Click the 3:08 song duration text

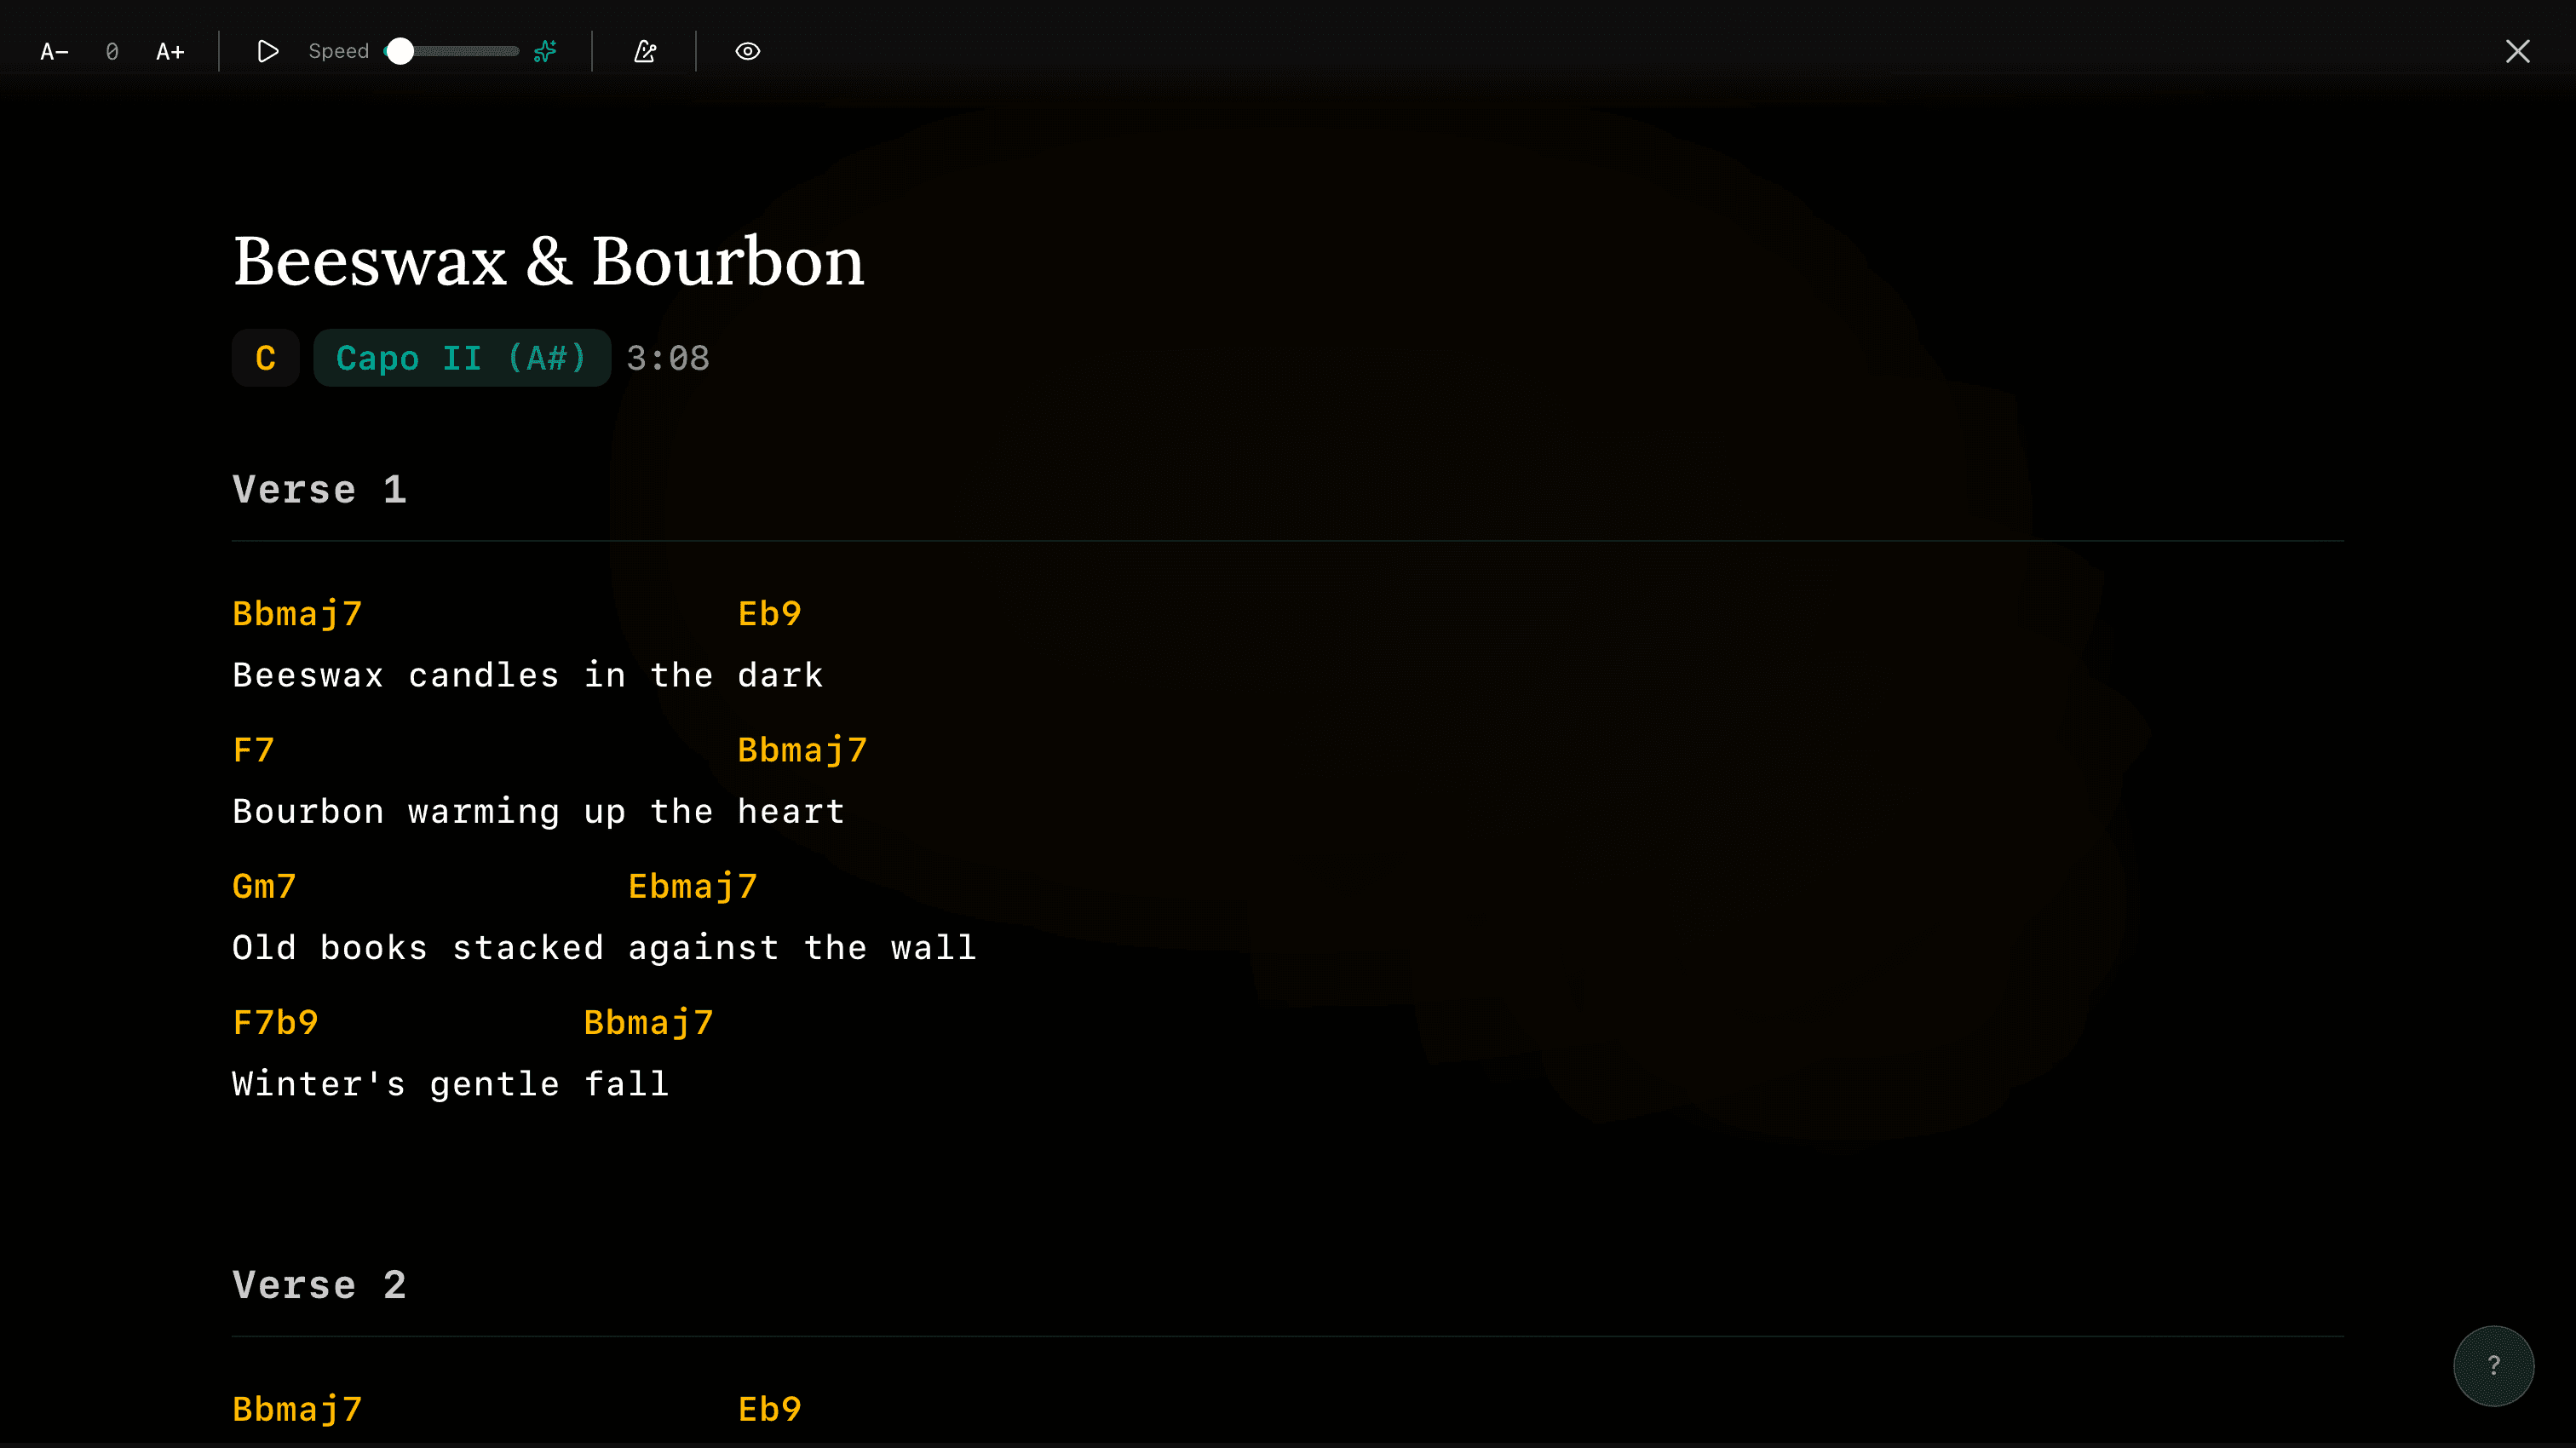click(667, 358)
